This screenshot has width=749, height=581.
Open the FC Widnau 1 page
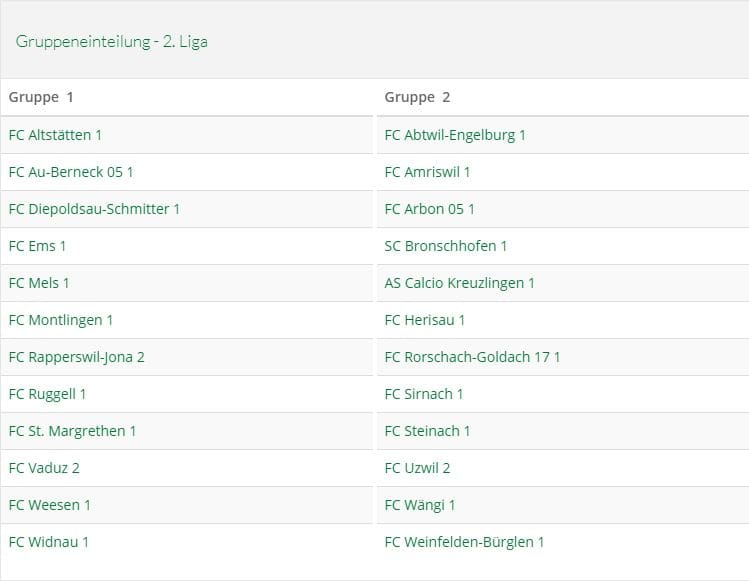coord(48,542)
